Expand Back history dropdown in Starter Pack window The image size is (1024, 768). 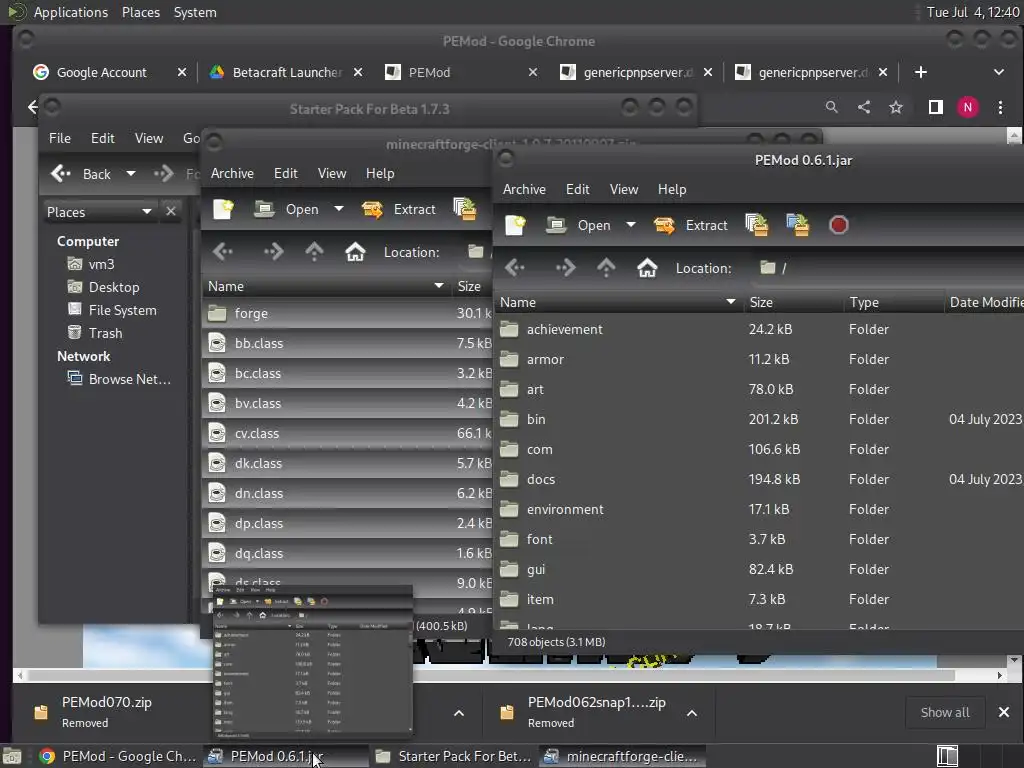click(x=131, y=174)
